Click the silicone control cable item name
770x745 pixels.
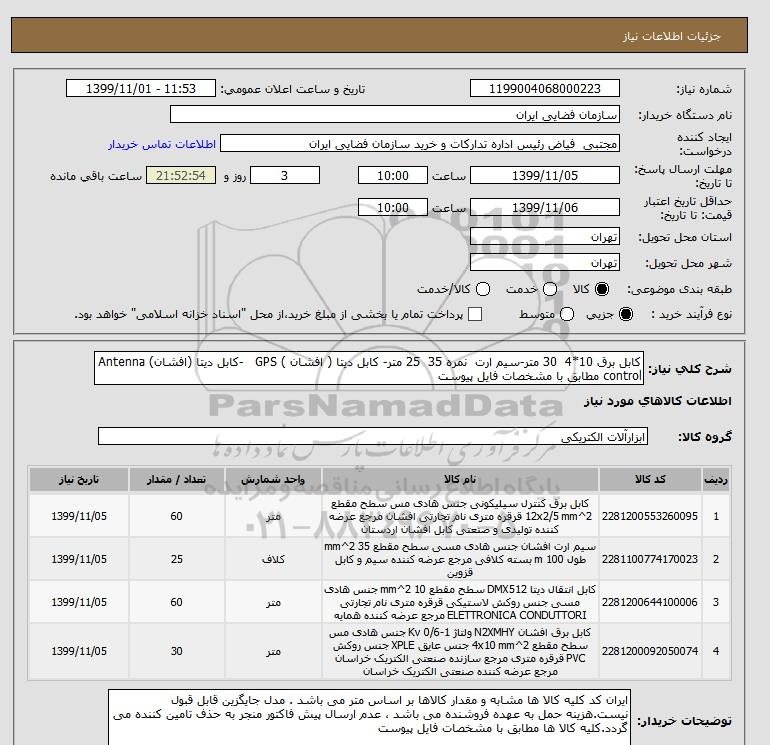(x=460, y=516)
